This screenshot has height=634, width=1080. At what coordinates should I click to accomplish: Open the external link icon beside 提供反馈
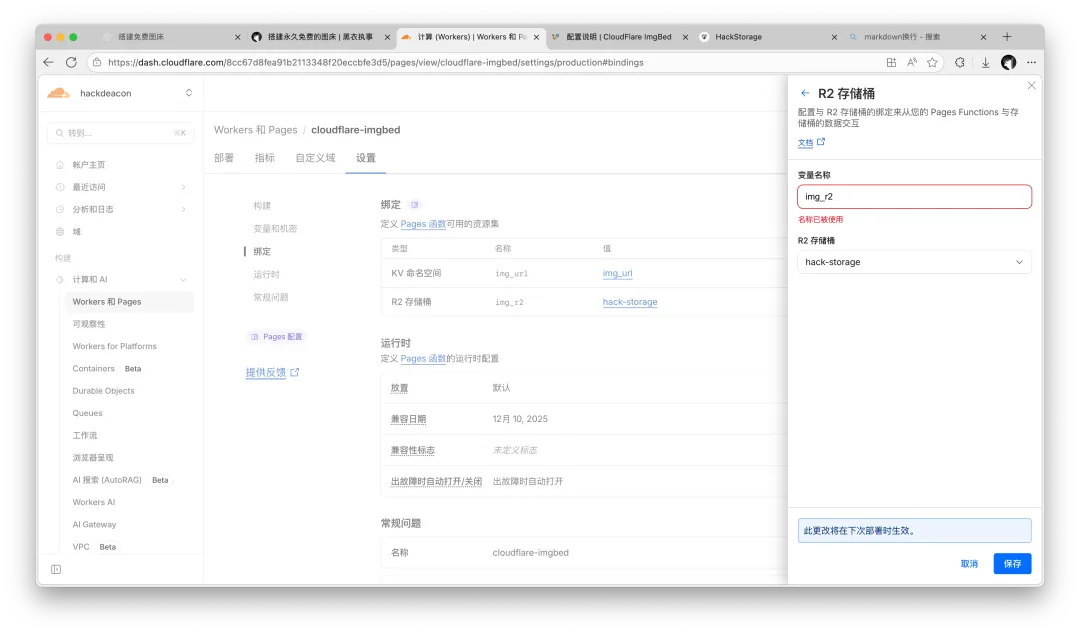(295, 372)
